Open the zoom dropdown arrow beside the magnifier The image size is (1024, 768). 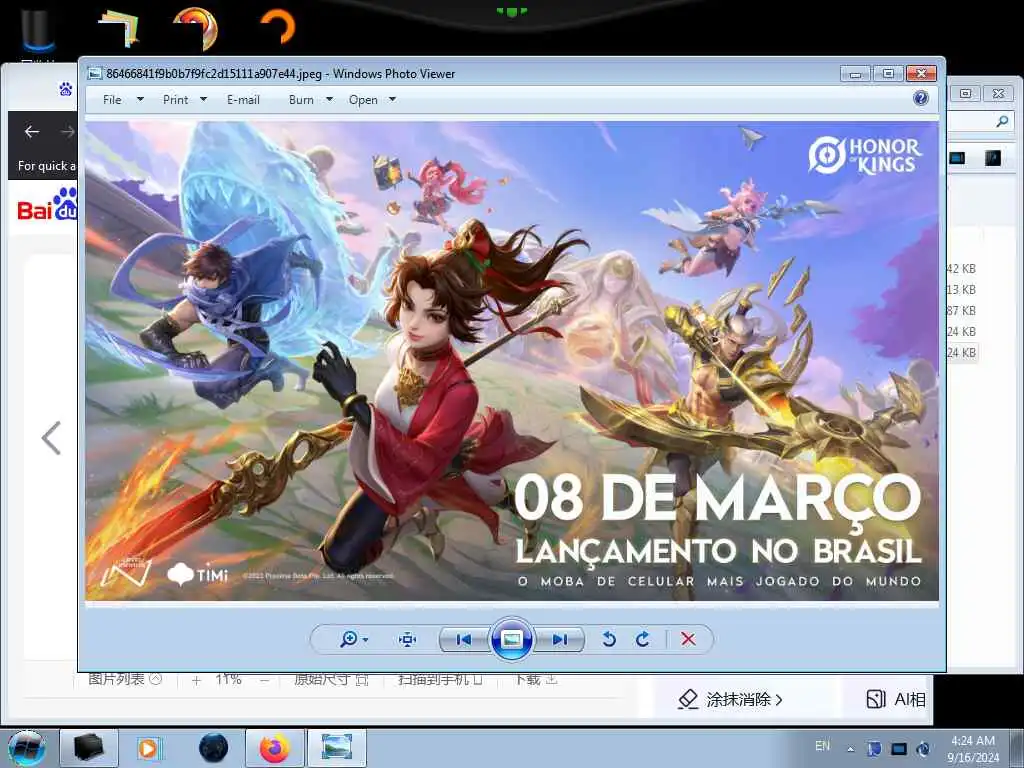point(365,640)
